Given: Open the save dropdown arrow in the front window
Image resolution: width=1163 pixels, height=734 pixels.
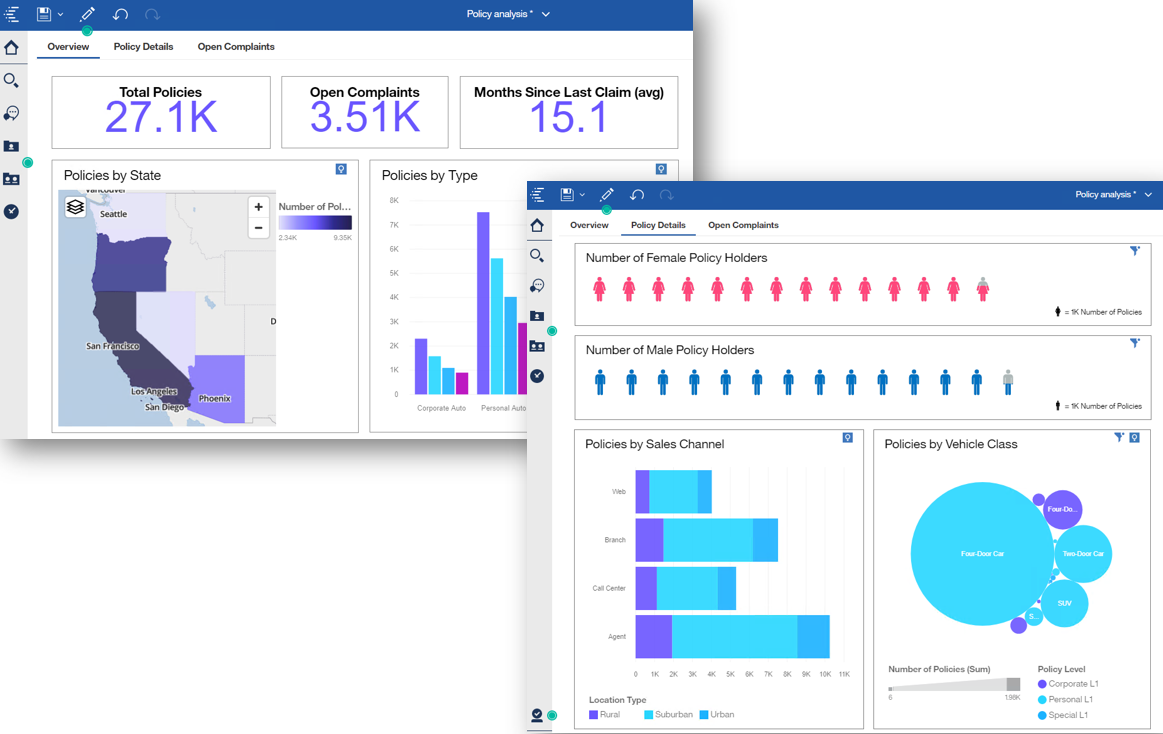Looking at the screenshot, I should 582,195.
